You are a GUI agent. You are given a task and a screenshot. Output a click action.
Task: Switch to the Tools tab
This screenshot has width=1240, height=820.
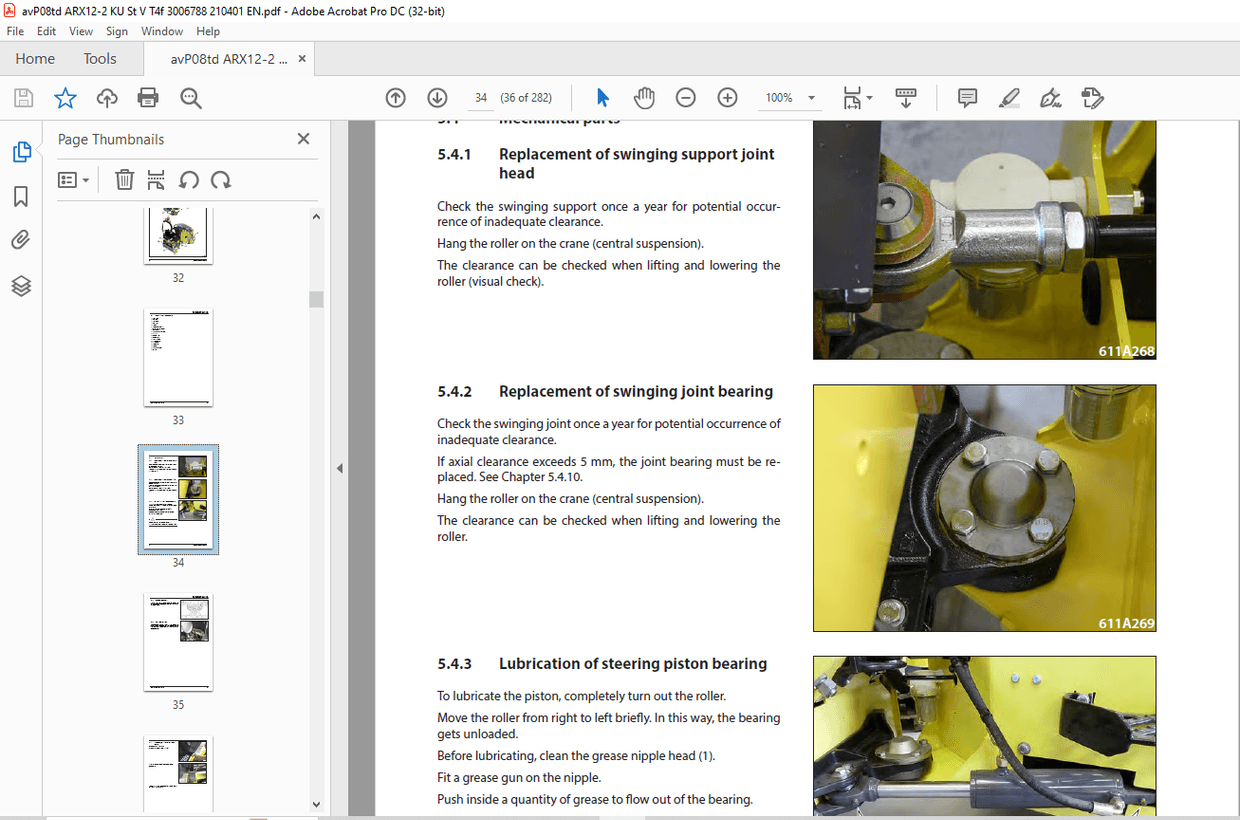[99, 58]
